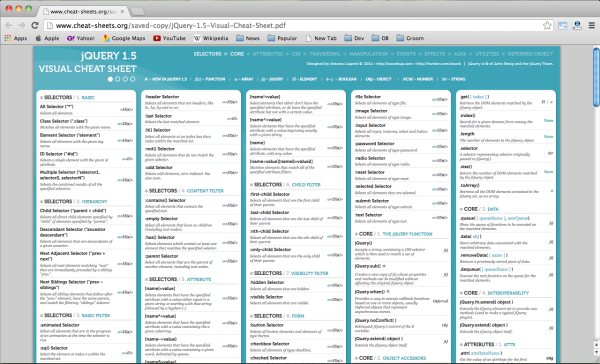The width and height of the screenshot is (600, 364).
Task: Click the 'SELECTORS / 7. VISIBILITY FILTER' heading
Action: (289, 273)
